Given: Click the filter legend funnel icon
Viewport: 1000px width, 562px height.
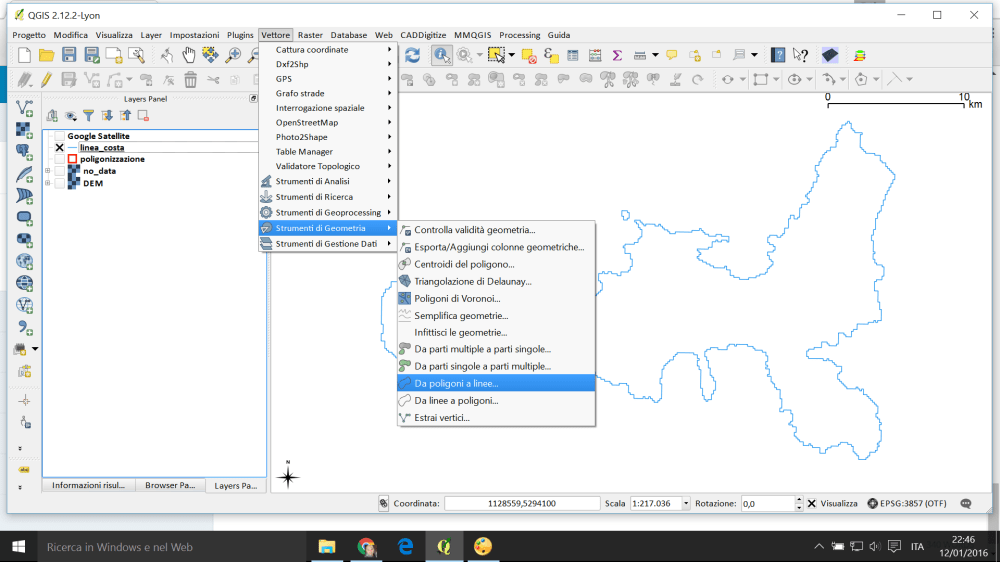Looking at the screenshot, I should (88, 116).
